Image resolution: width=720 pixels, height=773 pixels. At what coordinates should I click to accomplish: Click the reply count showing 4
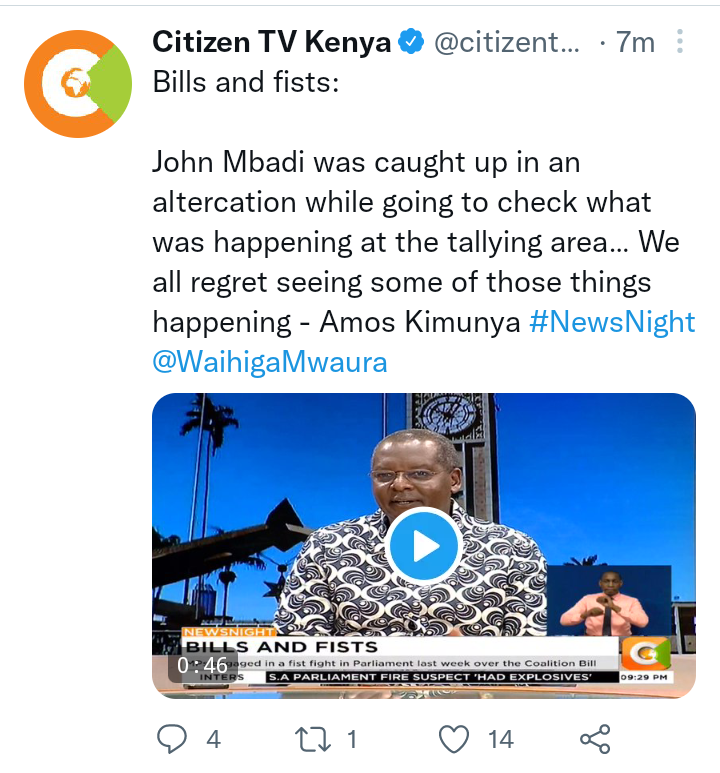[x=213, y=739]
